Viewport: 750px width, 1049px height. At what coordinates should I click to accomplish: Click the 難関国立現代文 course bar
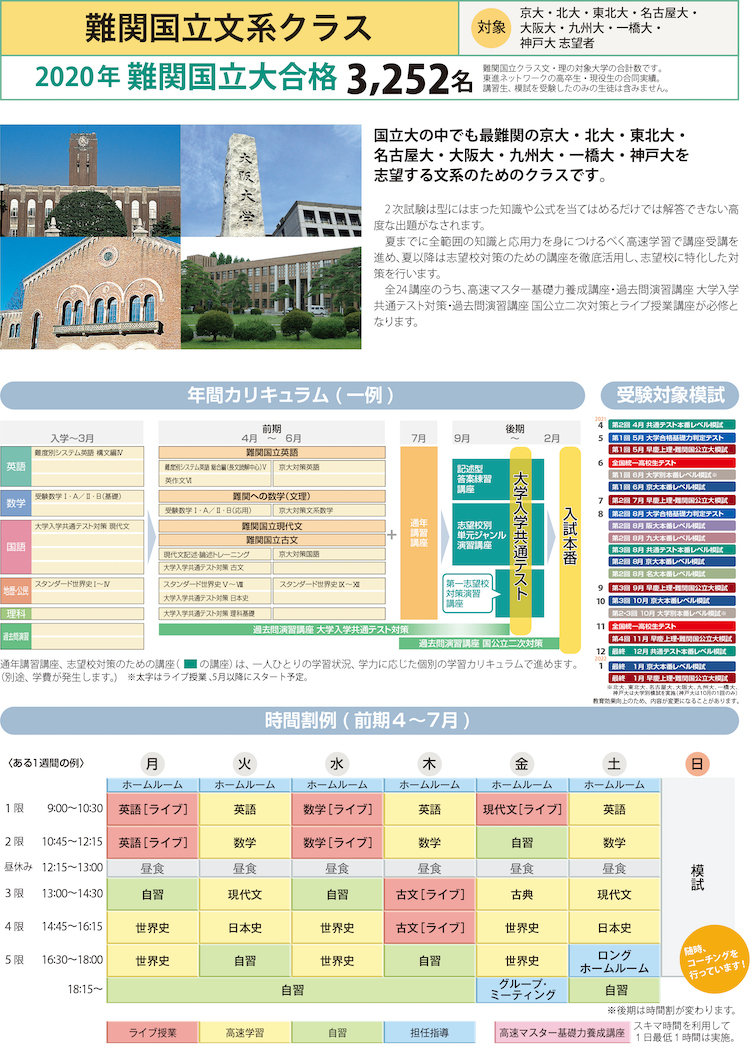click(x=272, y=527)
